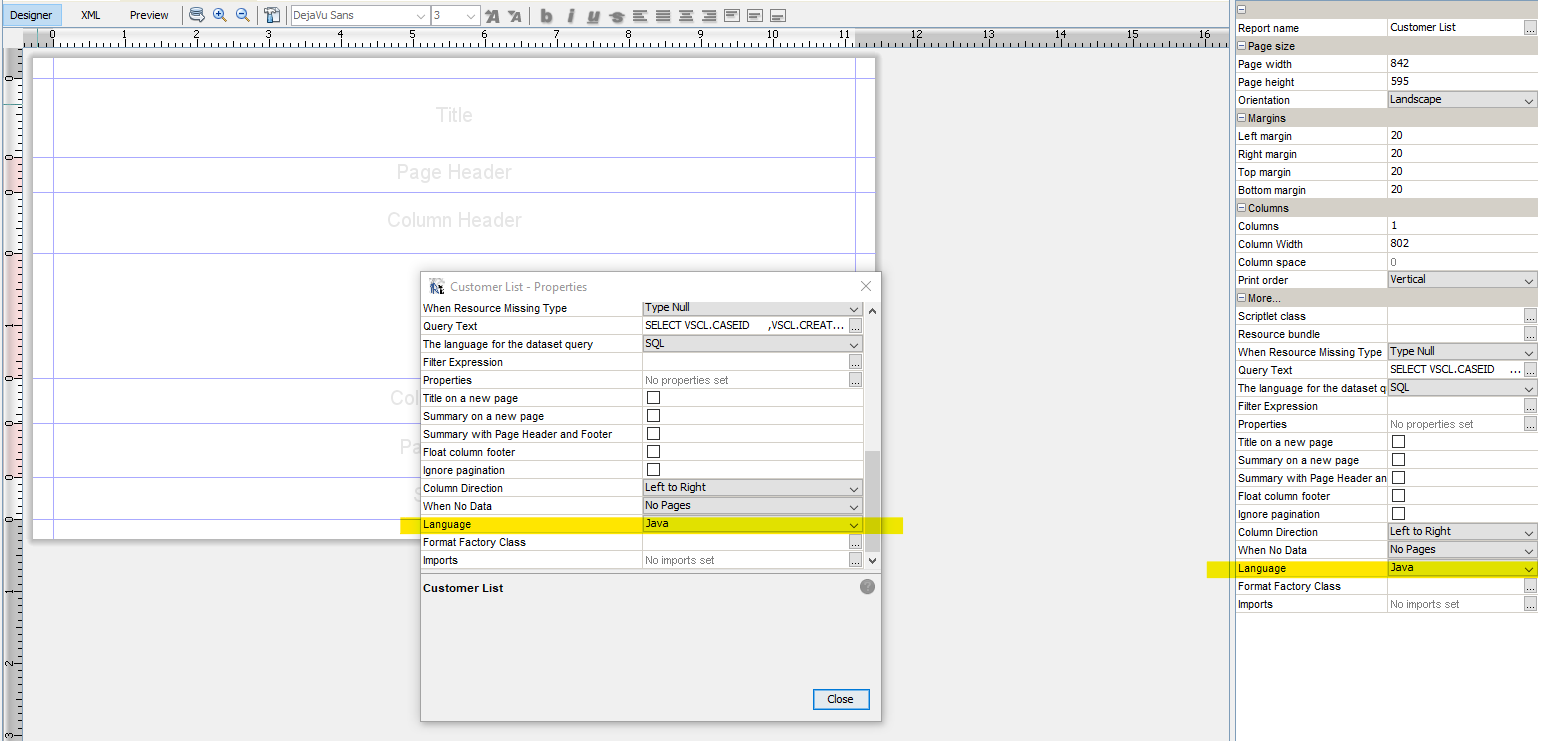Open Format Factory Class browser in dialog
1561x741 pixels.
855,542
